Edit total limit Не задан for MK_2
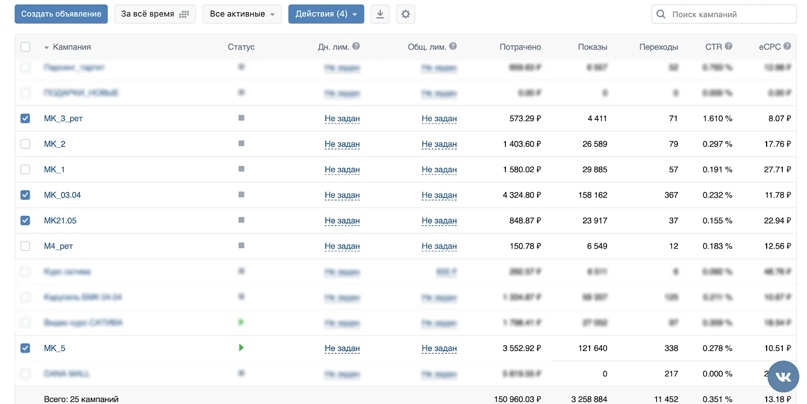 tap(439, 144)
